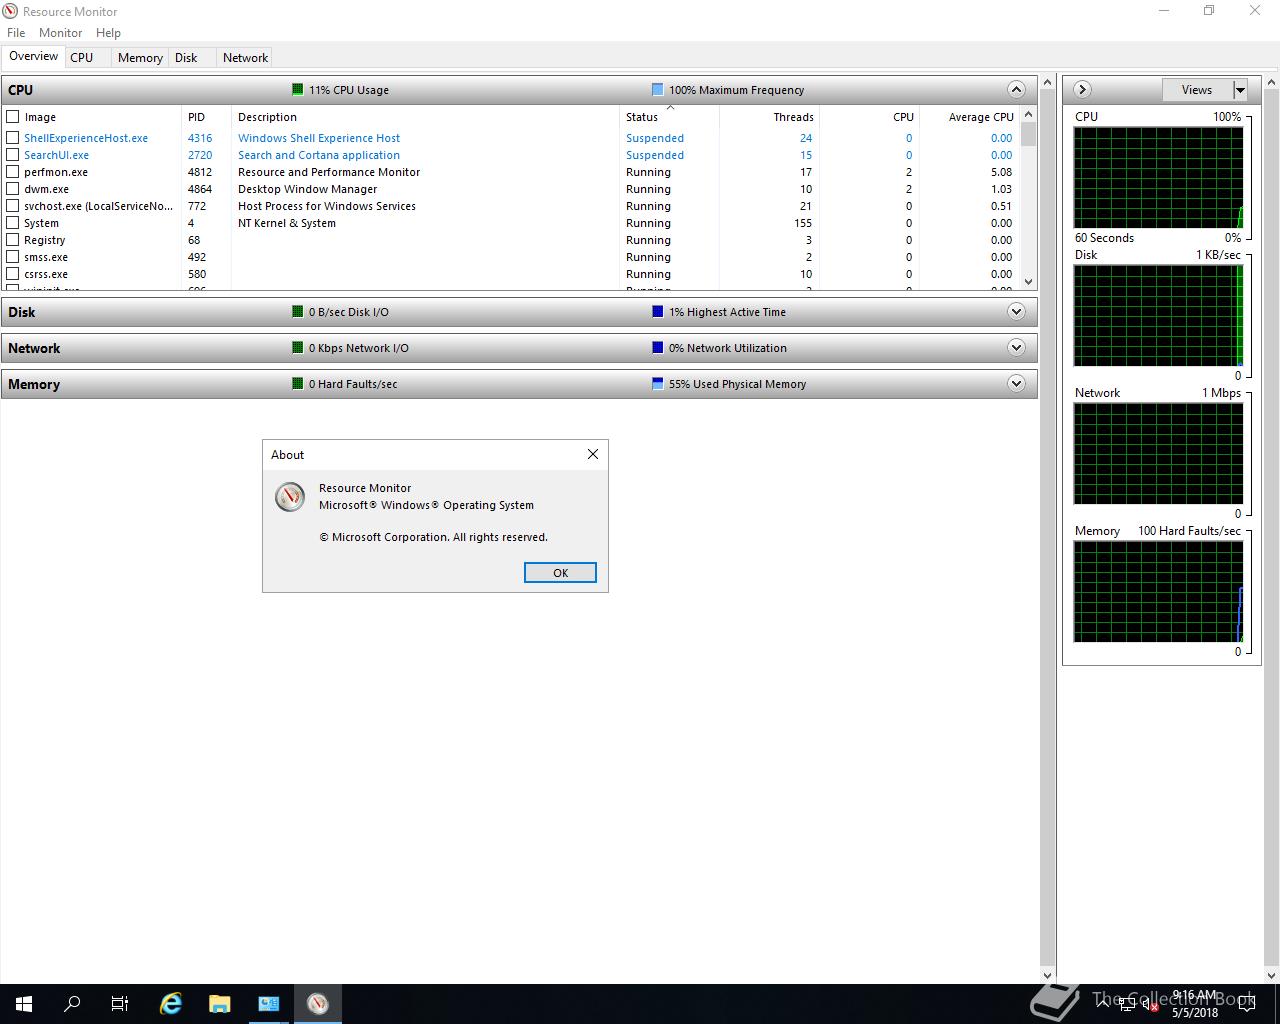Check the System process checkbox
This screenshot has width=1280, height=1024.
coord(13,223)
